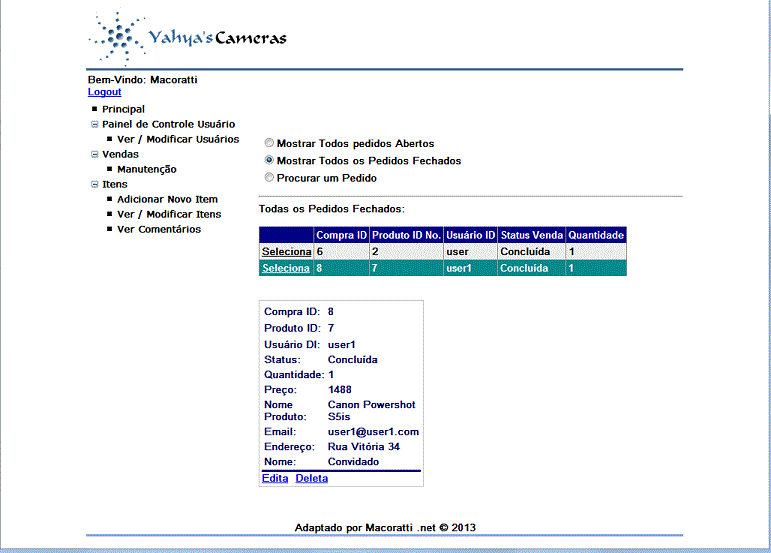Click Deleta link in order details
The width and height of the screenshot is (771, 553).
(311, 478)
